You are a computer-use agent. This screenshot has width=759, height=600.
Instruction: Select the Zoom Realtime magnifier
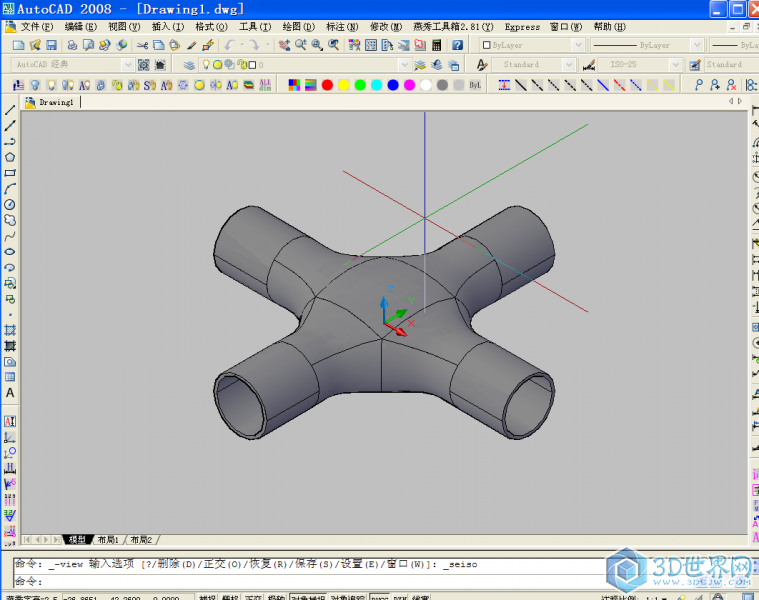(301, 45)
